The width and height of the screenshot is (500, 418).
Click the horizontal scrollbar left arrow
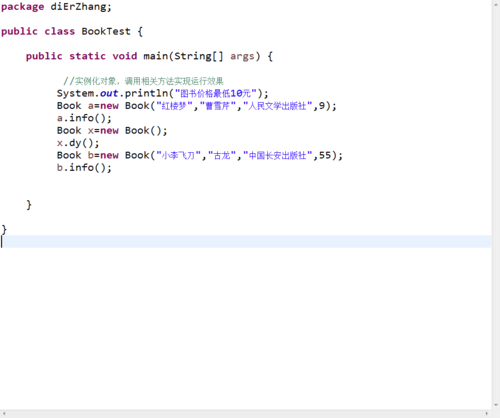tap(4, 414)
